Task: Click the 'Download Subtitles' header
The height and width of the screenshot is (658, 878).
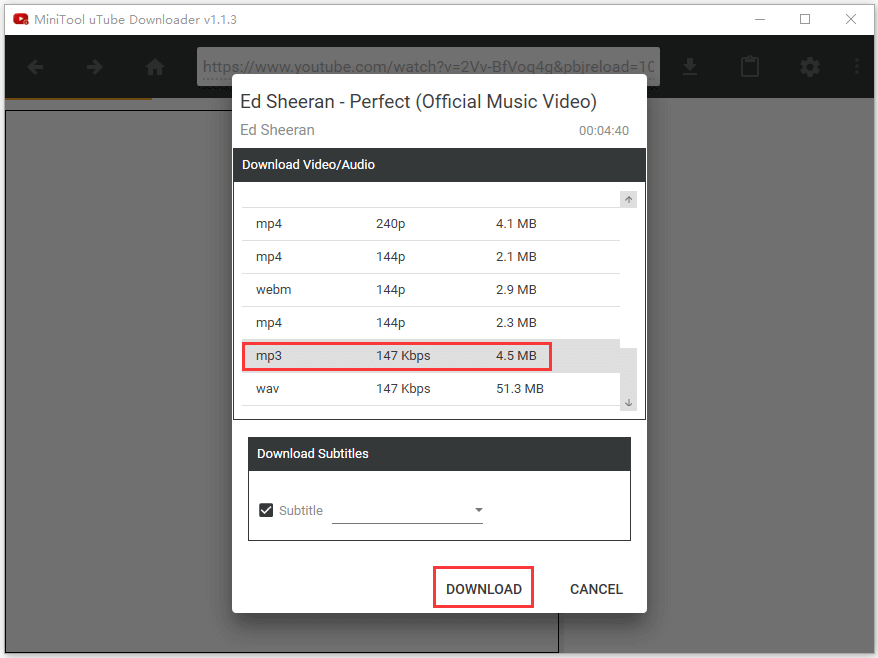Action: point(440,454)
